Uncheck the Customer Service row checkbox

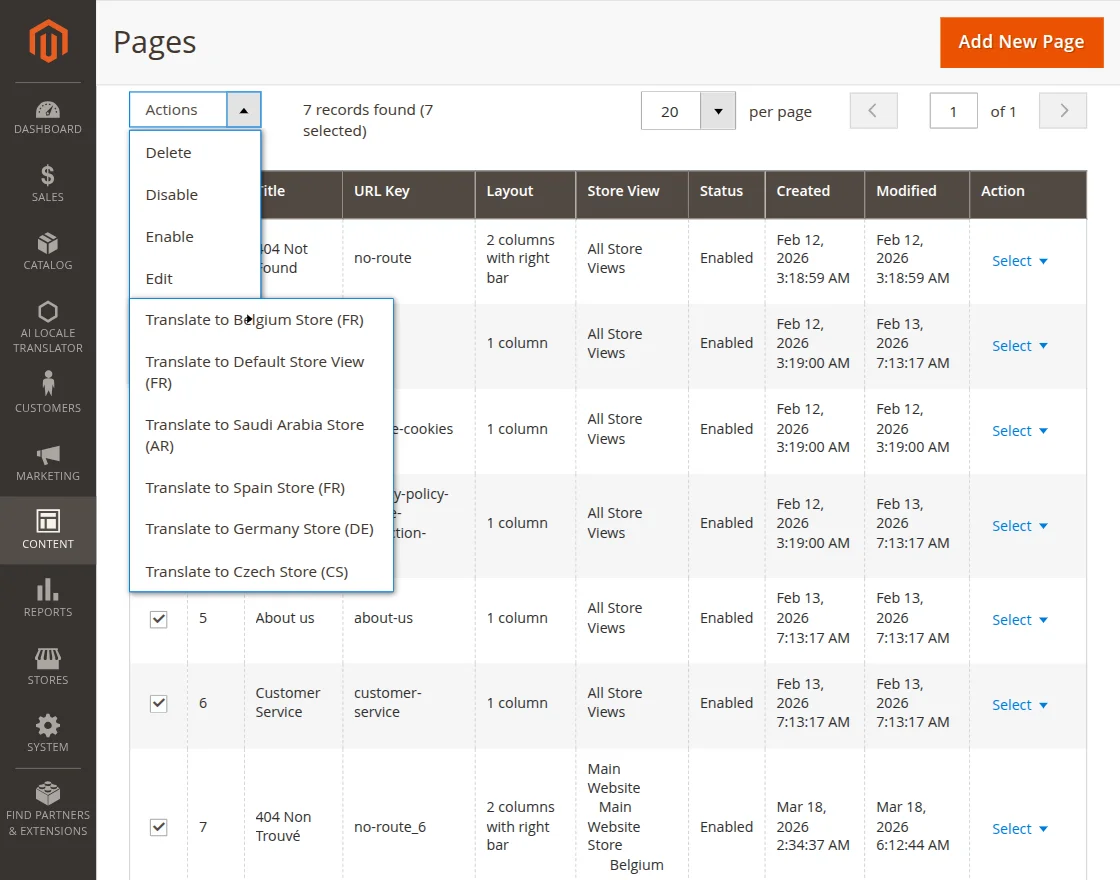[x=158, y=703]
